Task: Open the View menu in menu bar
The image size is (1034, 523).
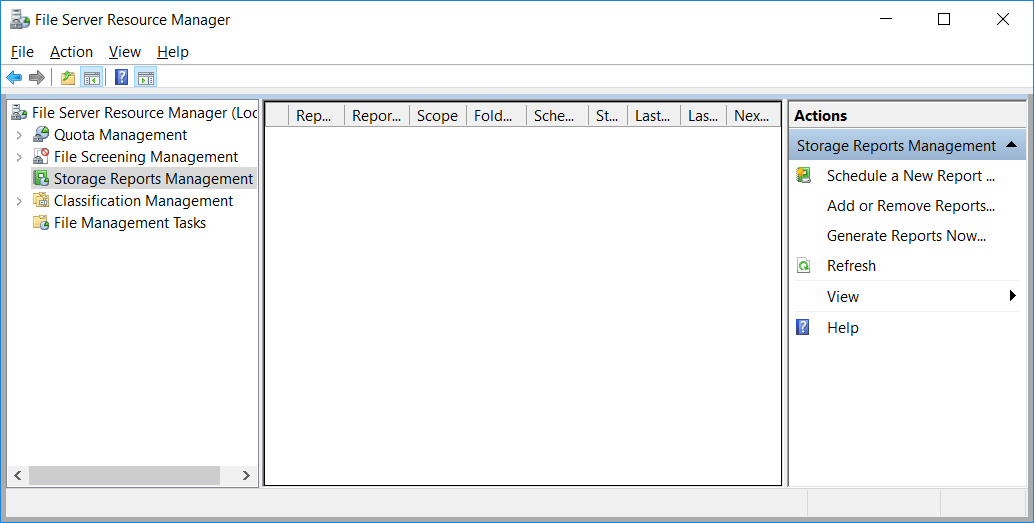Action: click(x=125, y=52)
